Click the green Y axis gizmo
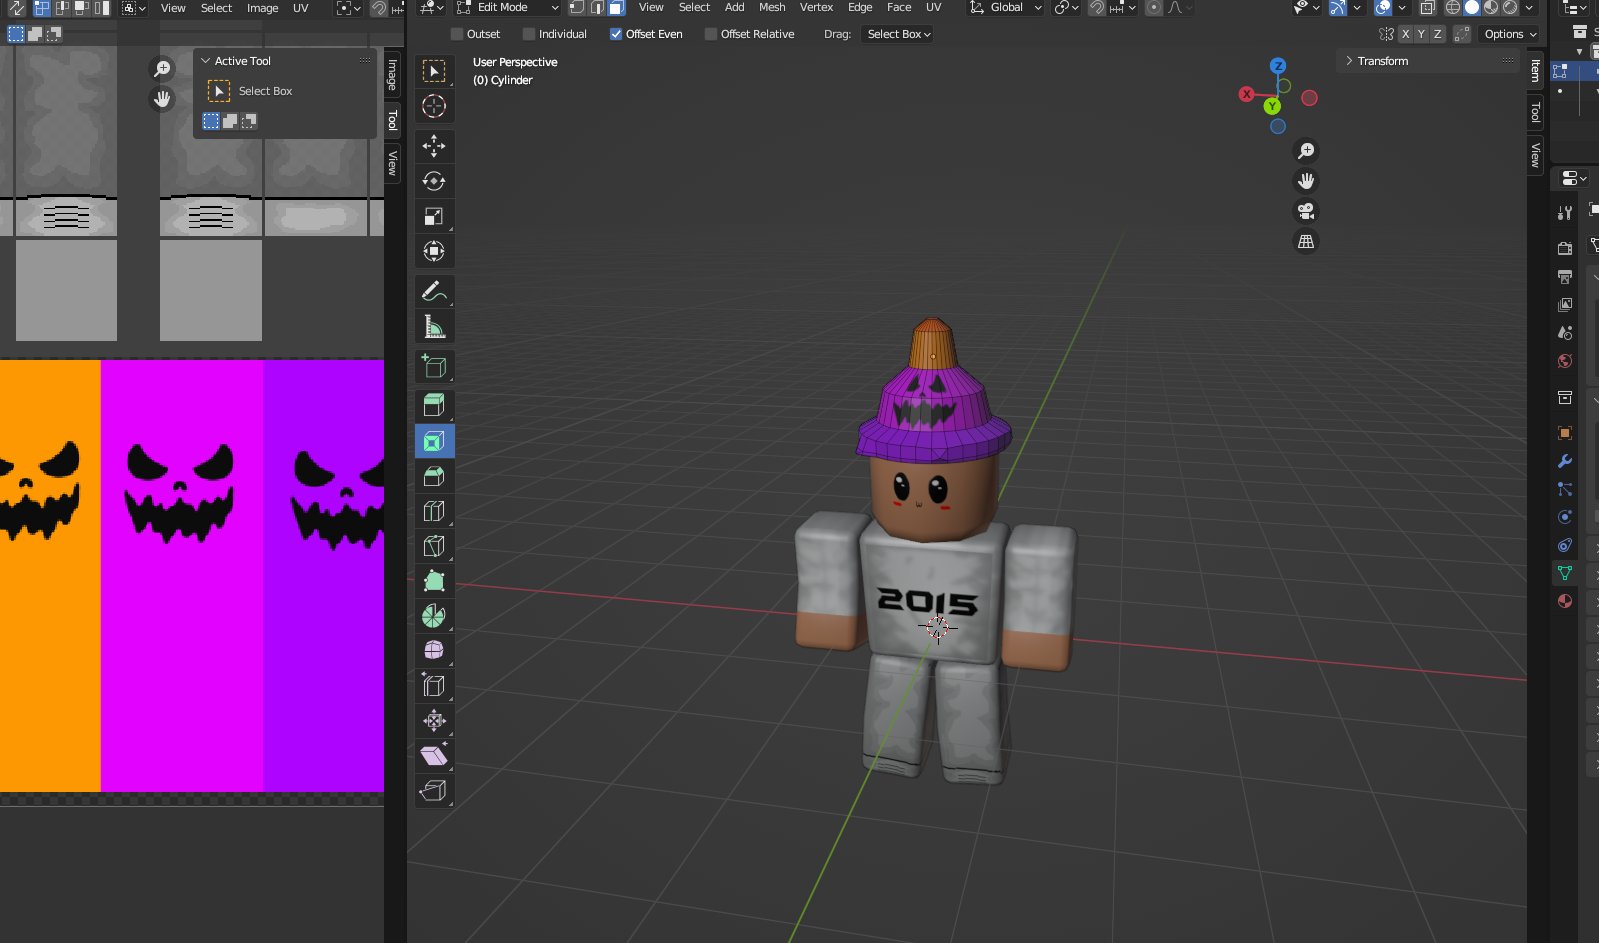The width and height of the screenshot is (1599, 943). (1272, 106)
